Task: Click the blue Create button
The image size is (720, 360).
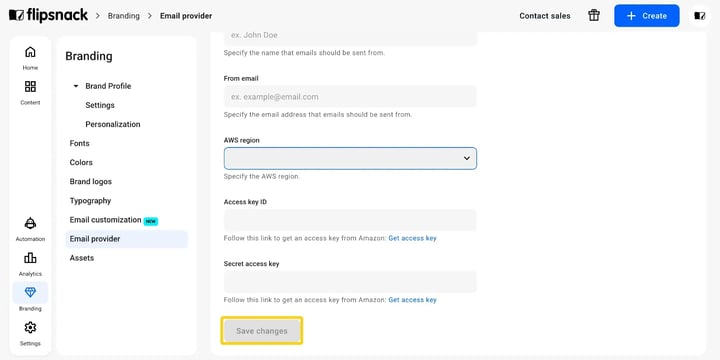Action: click(x=647, y=16)
